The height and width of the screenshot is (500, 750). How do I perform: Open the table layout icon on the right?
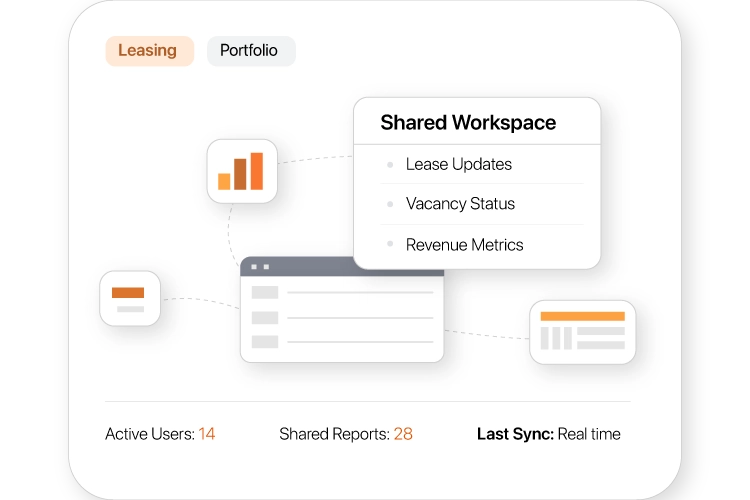[x=582, y=331]
